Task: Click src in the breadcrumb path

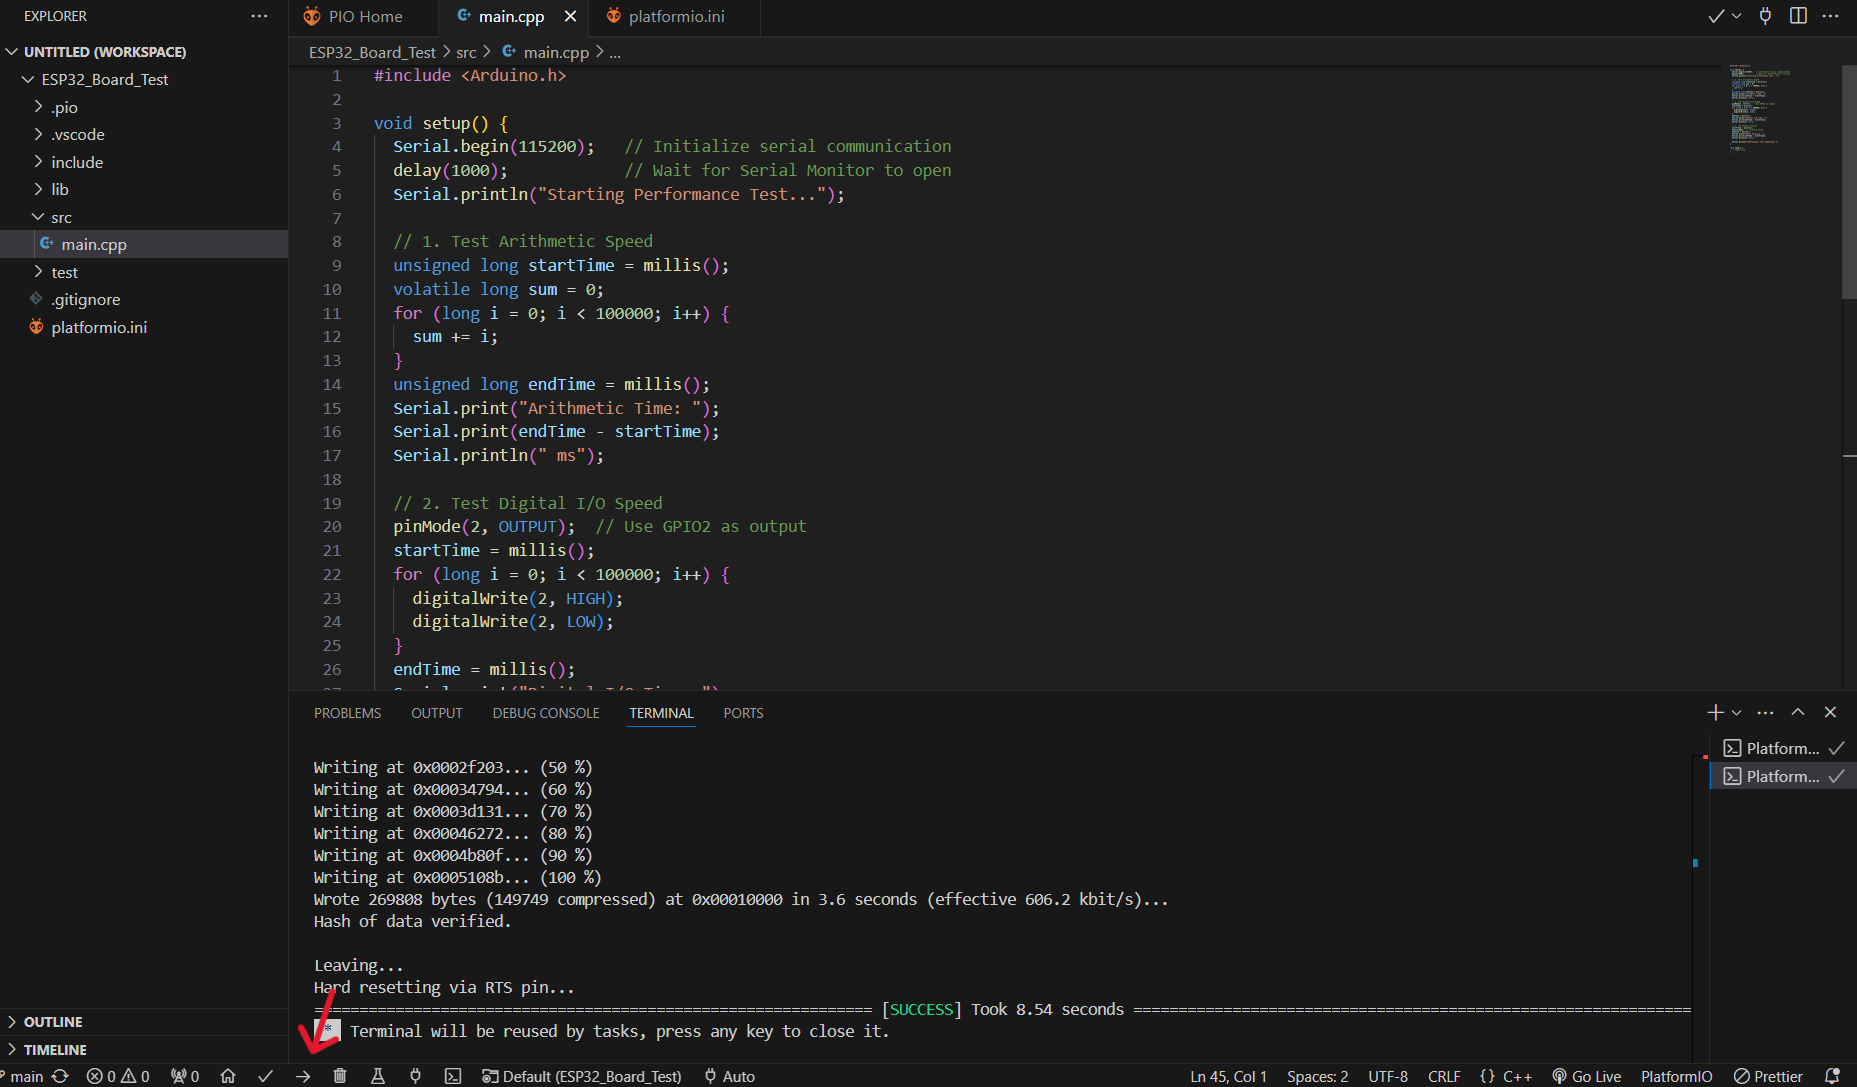Action: [466, 52]
